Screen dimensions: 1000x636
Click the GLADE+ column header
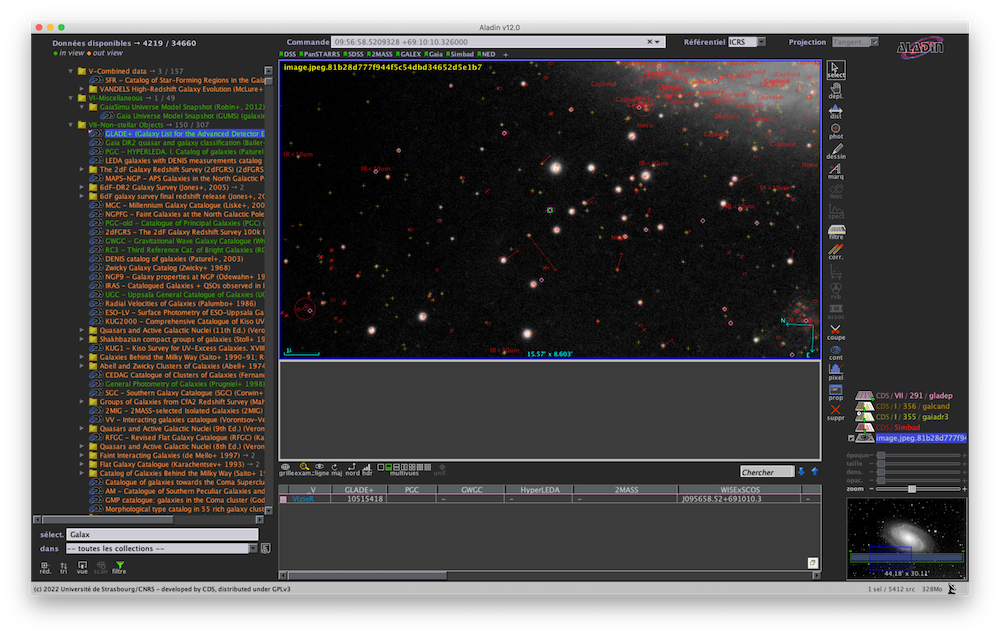coord(359,490)
